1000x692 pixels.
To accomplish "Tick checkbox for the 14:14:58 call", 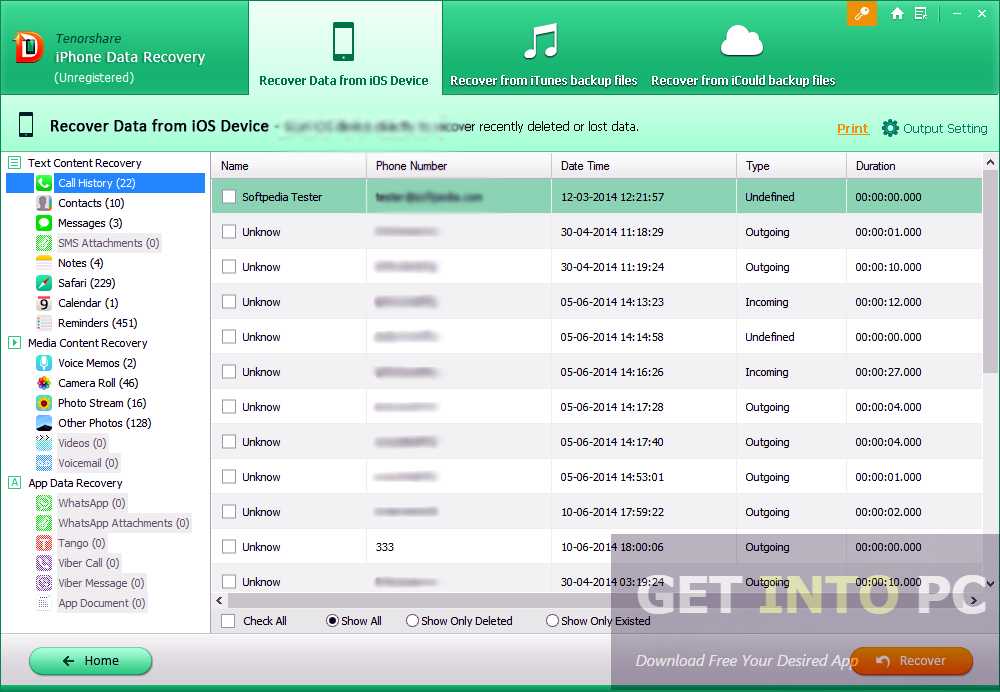I will (x=229, y=337).
